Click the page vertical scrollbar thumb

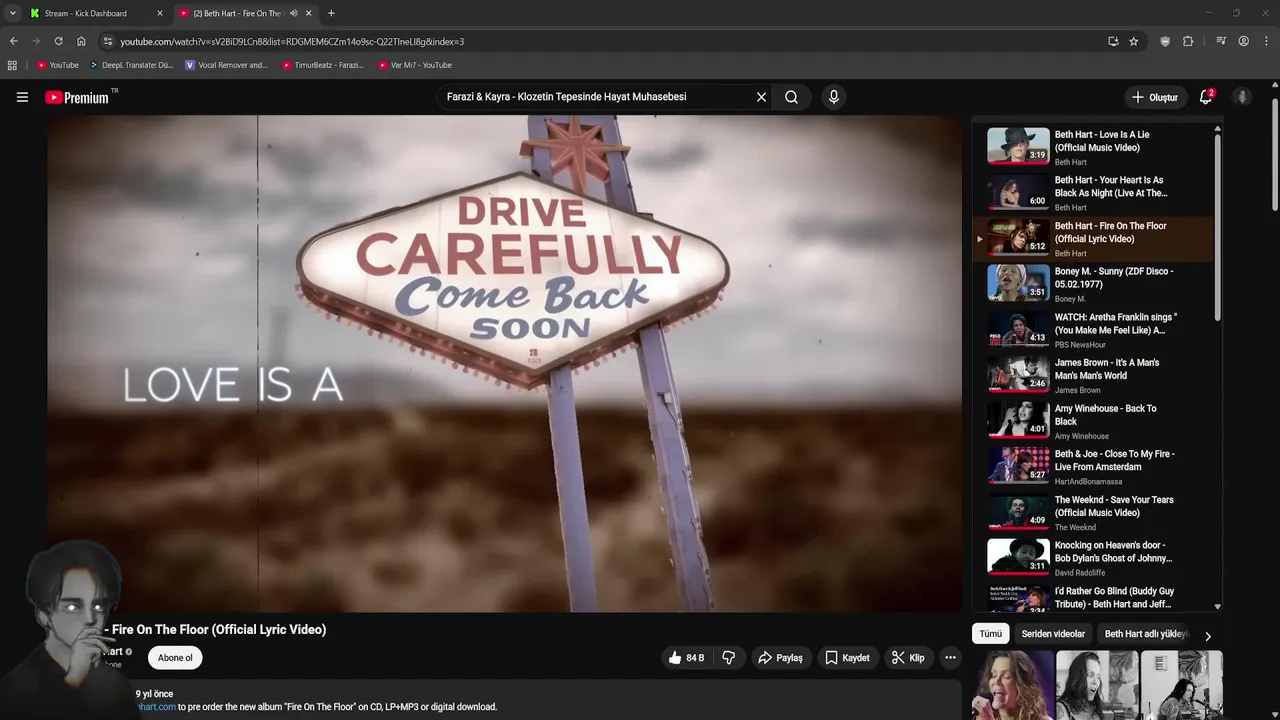point(1275,155)
